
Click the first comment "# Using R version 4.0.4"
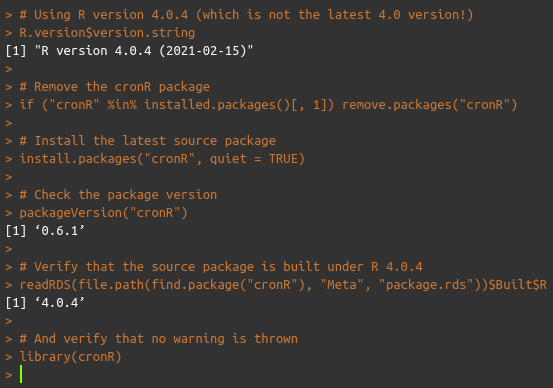click(246, 15)
